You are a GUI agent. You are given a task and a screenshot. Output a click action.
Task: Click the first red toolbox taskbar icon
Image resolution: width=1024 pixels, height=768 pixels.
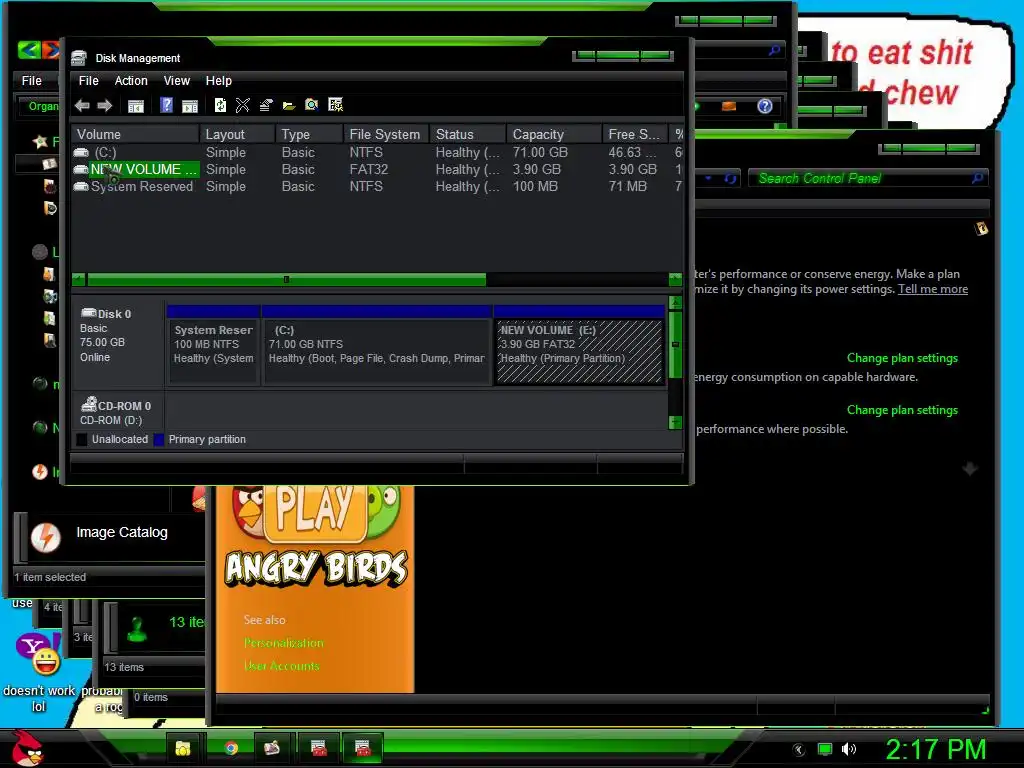point(319,748)
